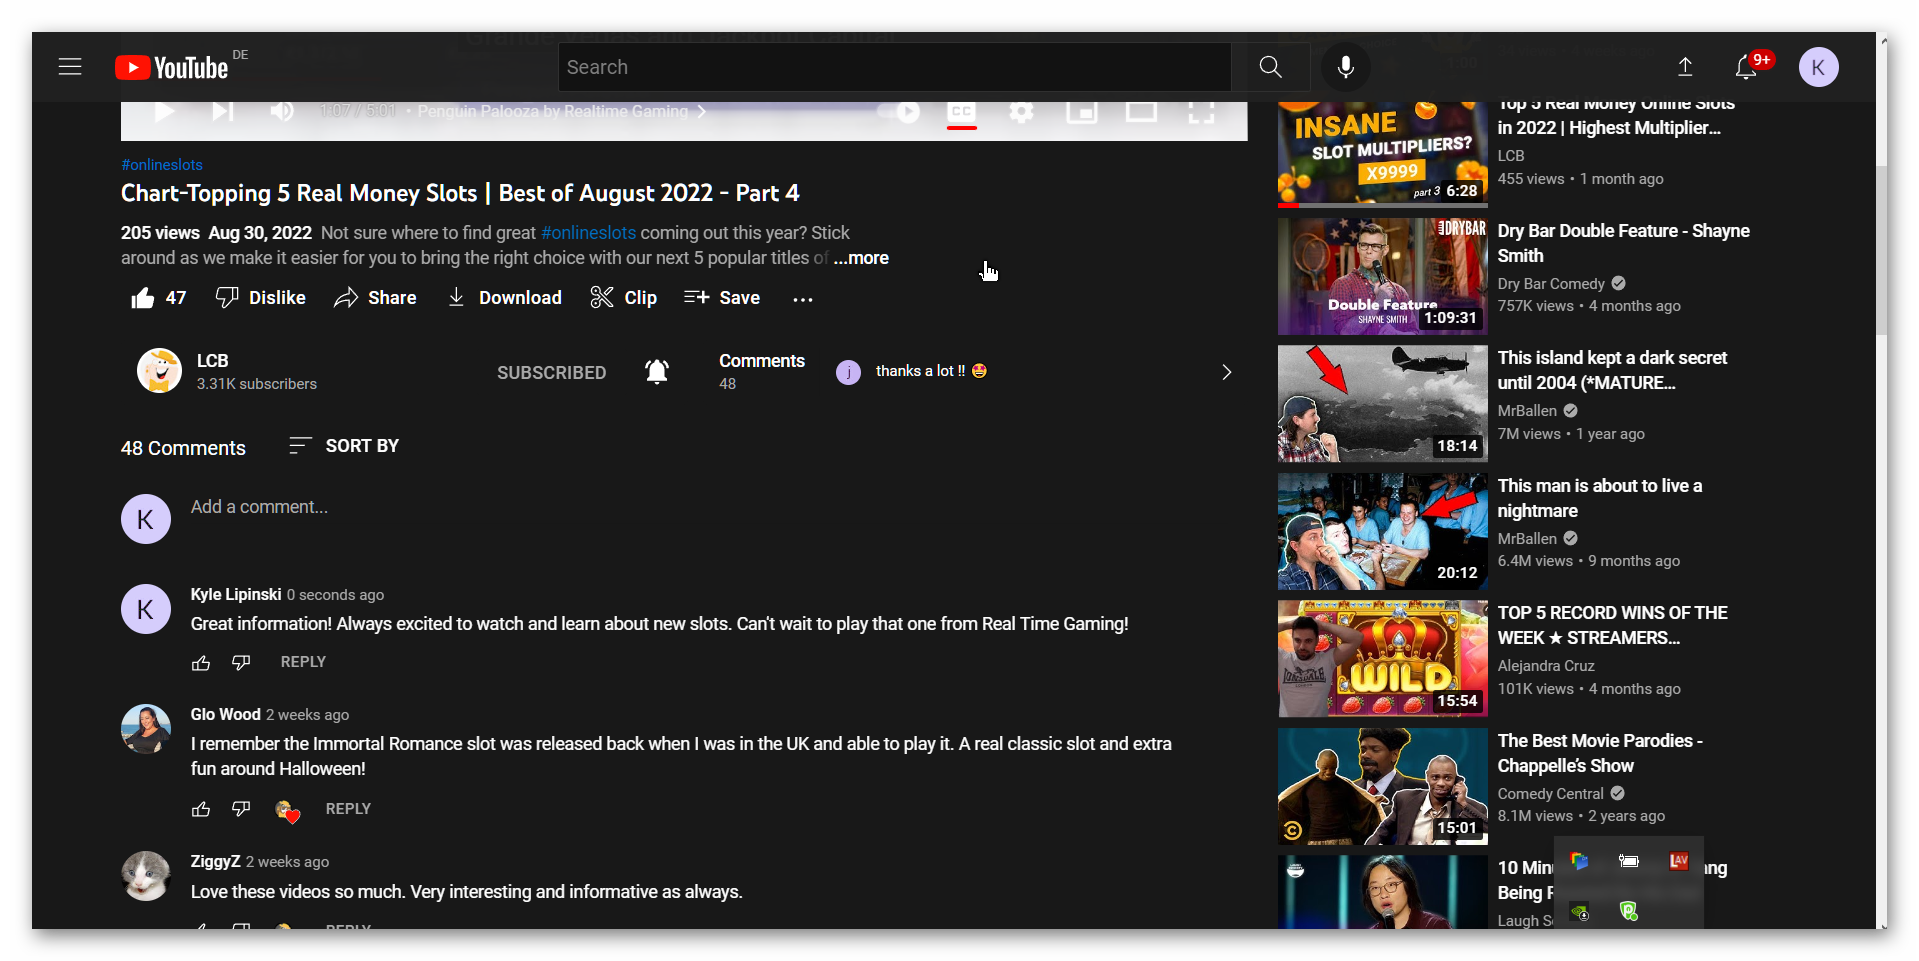
Task: Open the notifications bell with 9+ badge
Action: pos(1746,67)
